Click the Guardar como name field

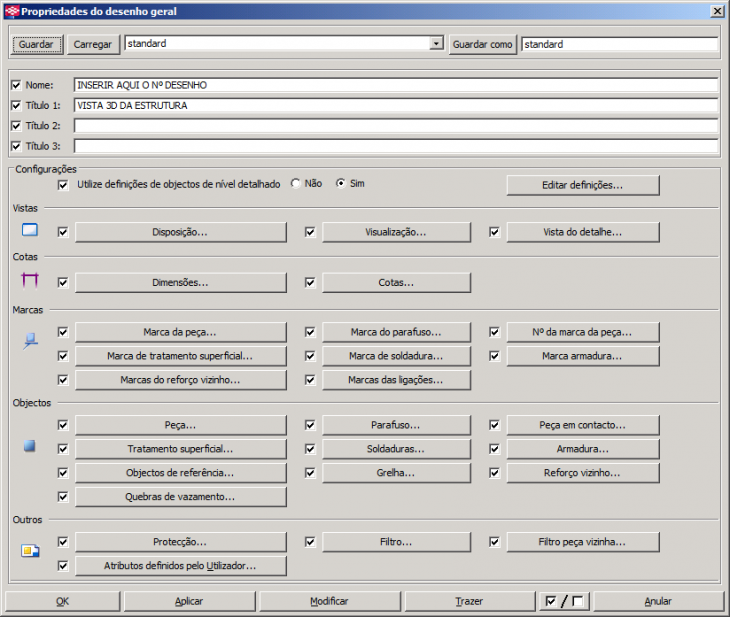tap(620, 44)
